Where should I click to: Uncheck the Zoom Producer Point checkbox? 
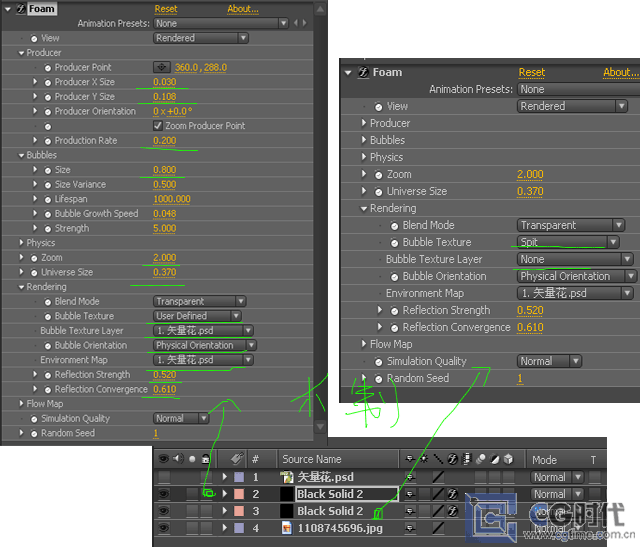[158, 126]
